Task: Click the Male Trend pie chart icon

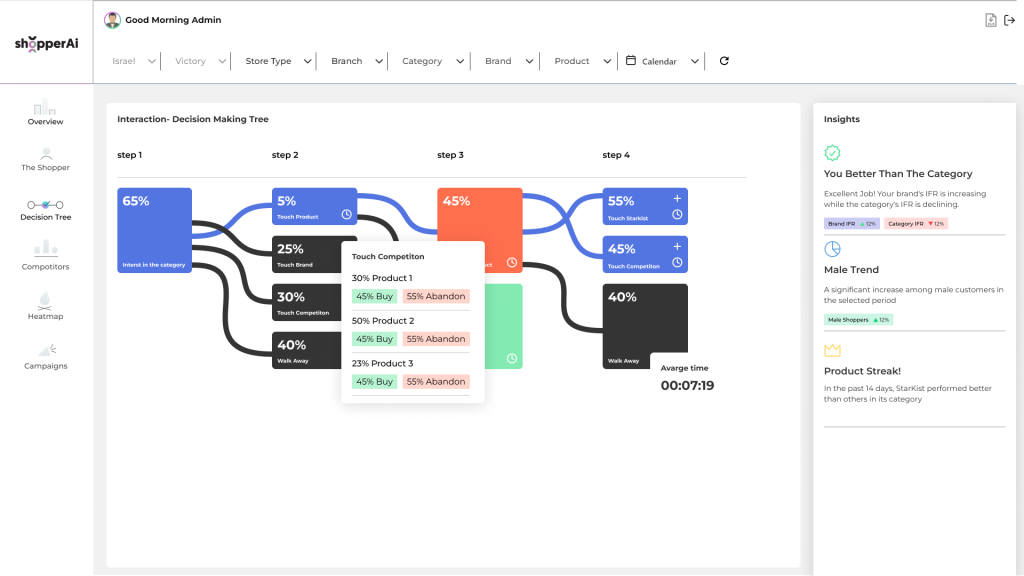Action: (832, 249)
